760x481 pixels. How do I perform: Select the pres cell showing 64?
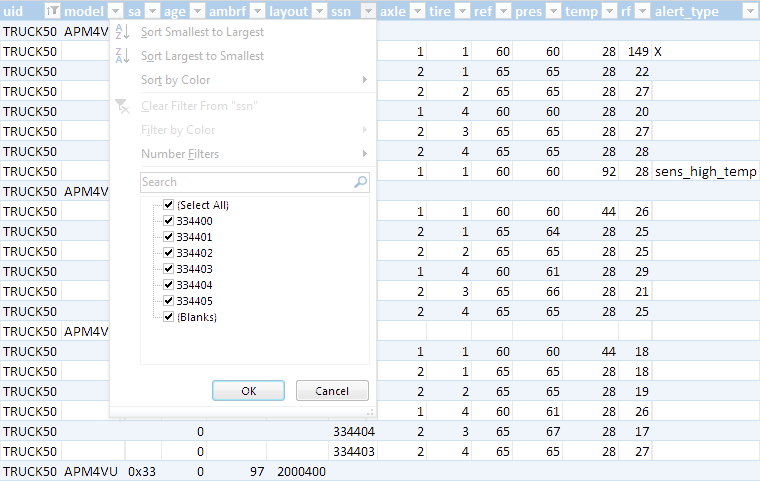pos(538,232)
